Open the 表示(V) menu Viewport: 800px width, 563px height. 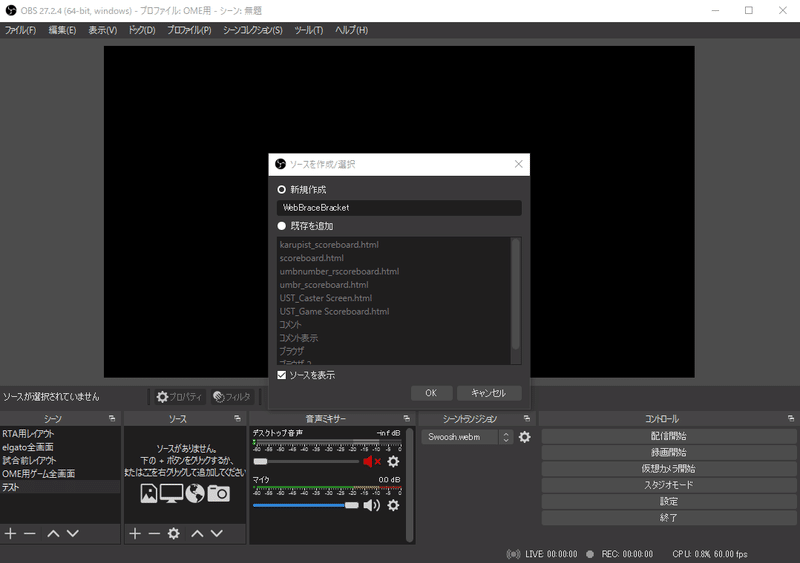103,30
